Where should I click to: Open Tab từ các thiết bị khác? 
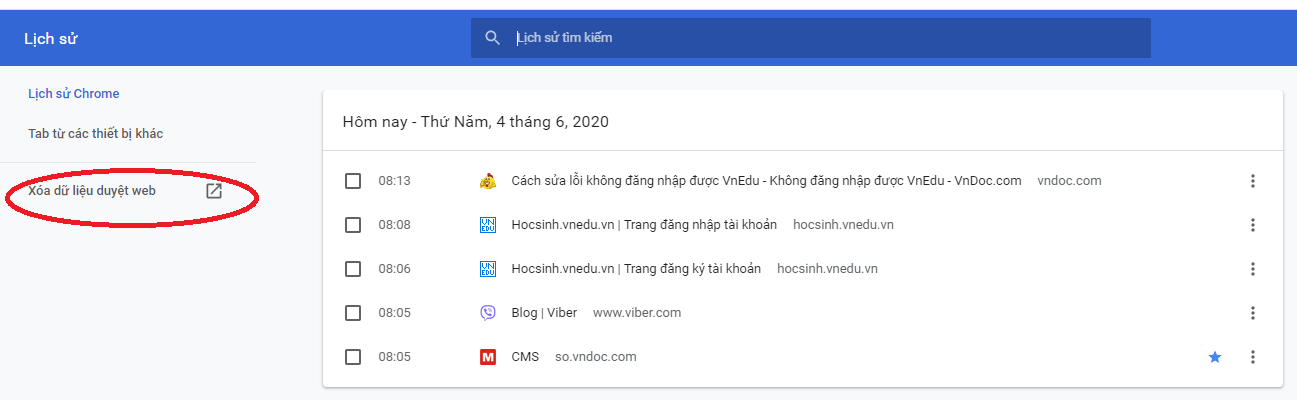(95, 134)
